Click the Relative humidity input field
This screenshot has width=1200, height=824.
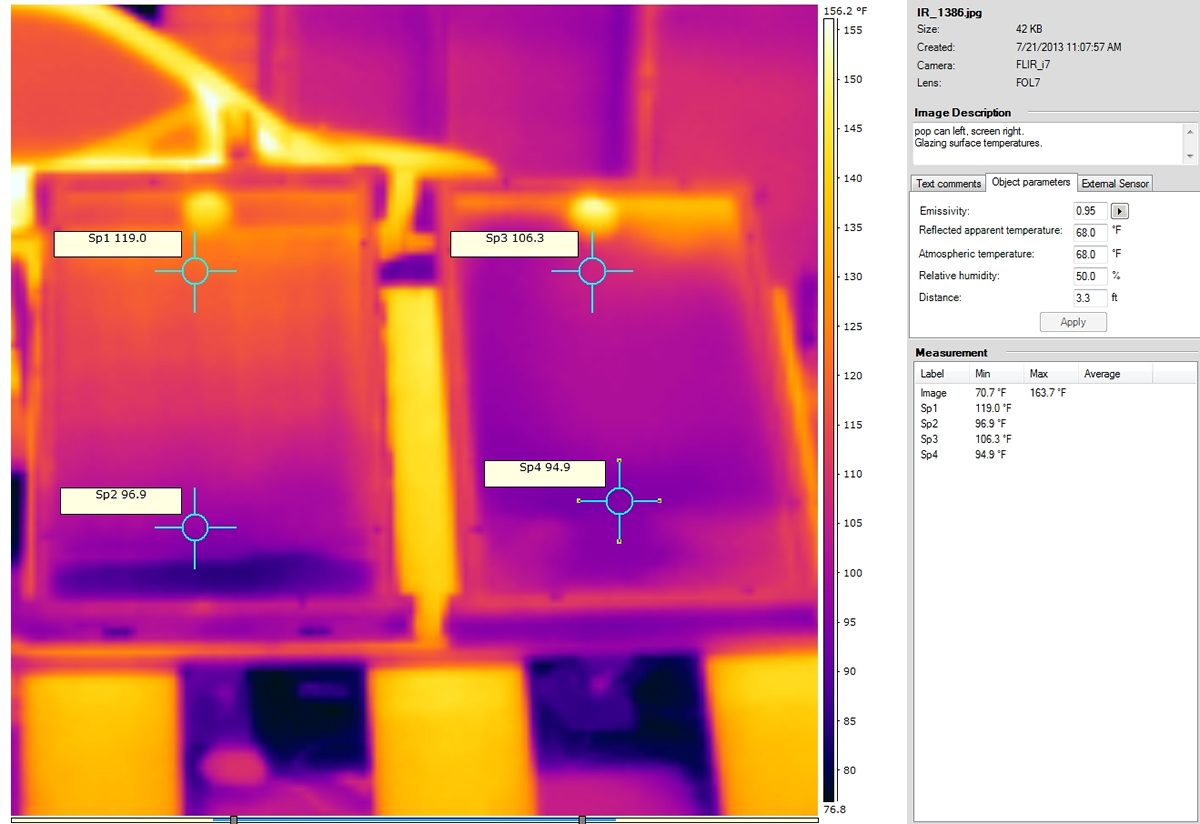(x=1089, y=276)
